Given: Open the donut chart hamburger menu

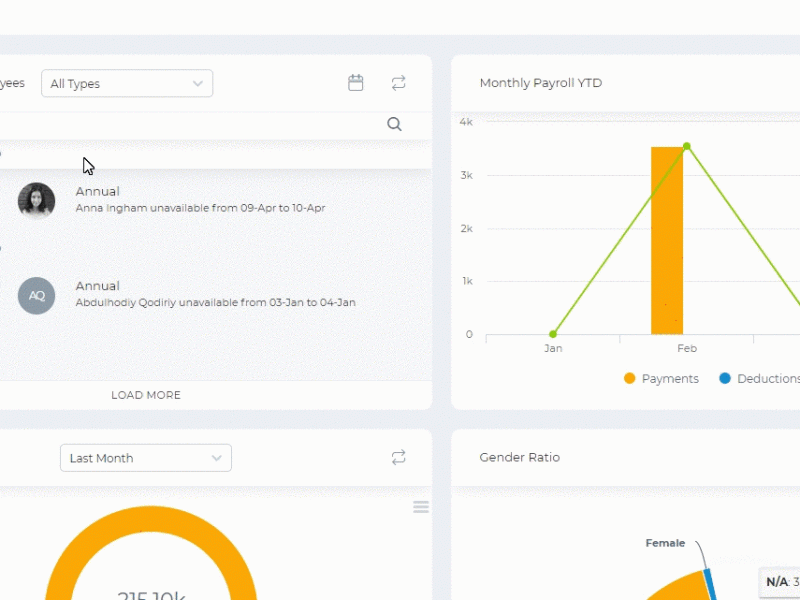Looking at the screenshot, I should [421, 507].
